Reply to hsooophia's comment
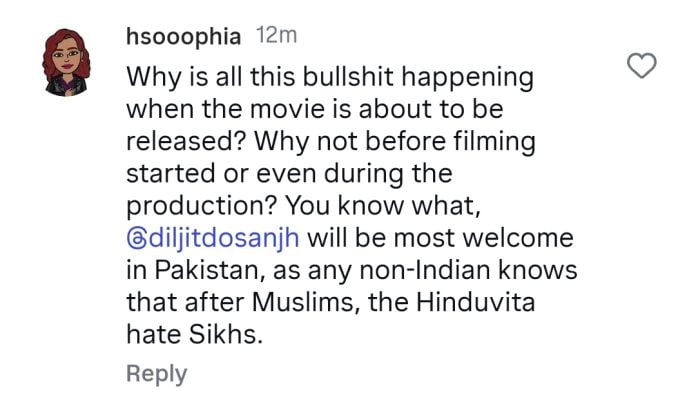 pyautogui.click(x=157, y=373)
